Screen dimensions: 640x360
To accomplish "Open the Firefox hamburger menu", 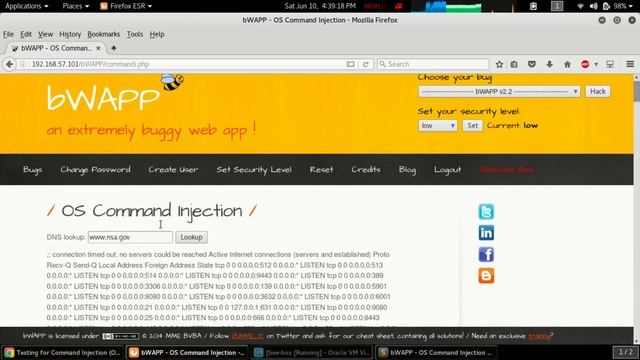I will click(x=630, y=64).
